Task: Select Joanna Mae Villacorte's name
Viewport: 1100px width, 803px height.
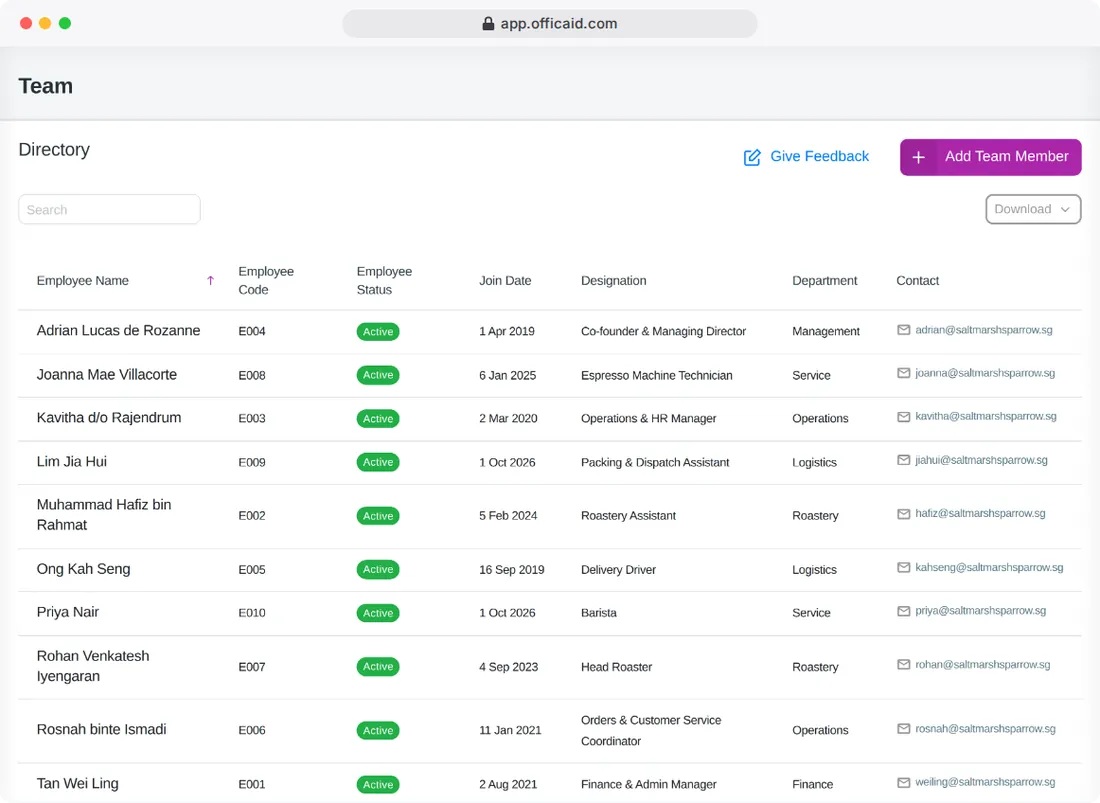Action: (x=107, y=374)
